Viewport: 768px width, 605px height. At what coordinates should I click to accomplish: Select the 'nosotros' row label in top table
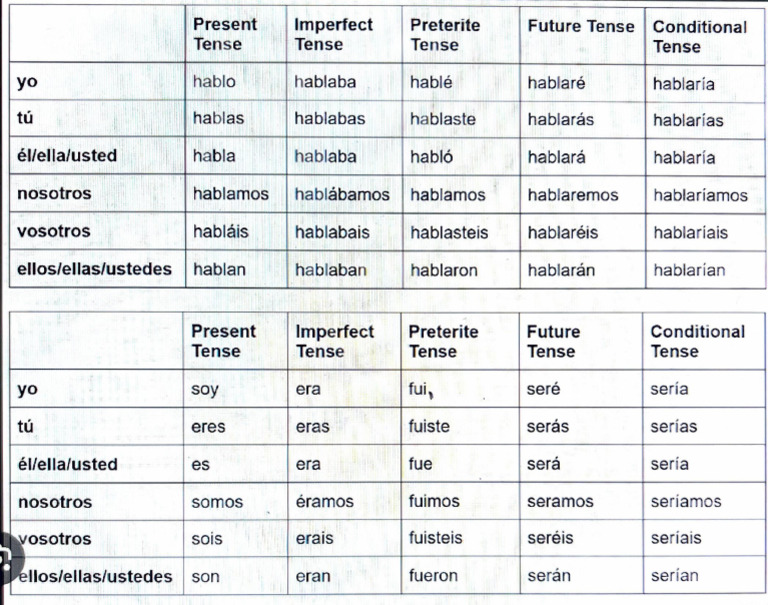tap(54, 194)
